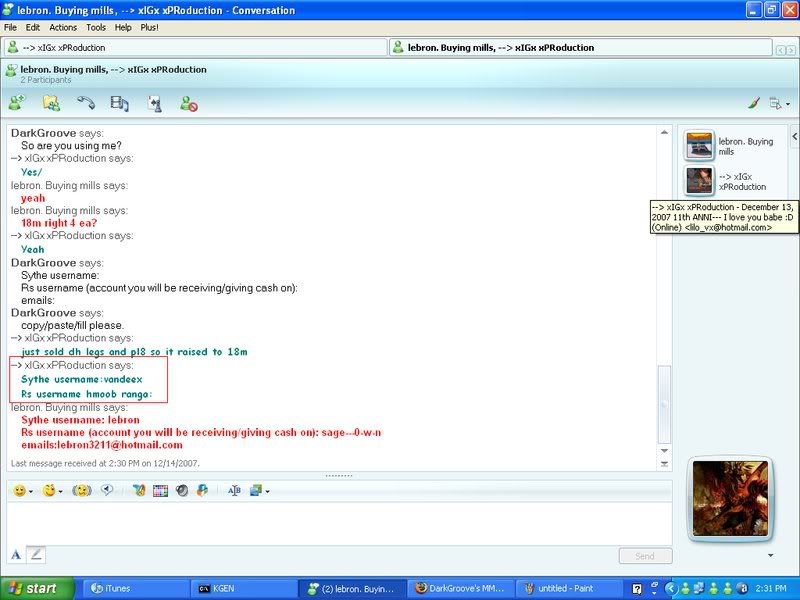Screen dimensions: 800x600
Task: Click xIGx xPRoduction participant picture
Action: (x=699, y=181)
